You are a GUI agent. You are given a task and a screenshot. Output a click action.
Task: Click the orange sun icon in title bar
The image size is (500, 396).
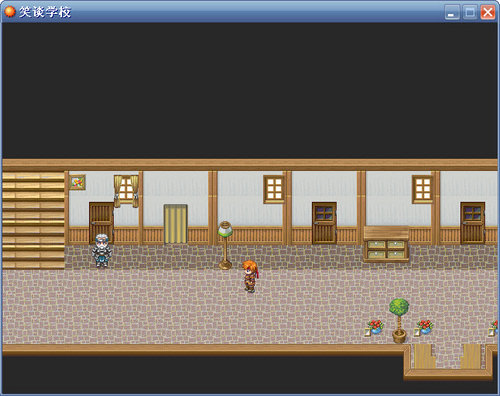(10, 12)
